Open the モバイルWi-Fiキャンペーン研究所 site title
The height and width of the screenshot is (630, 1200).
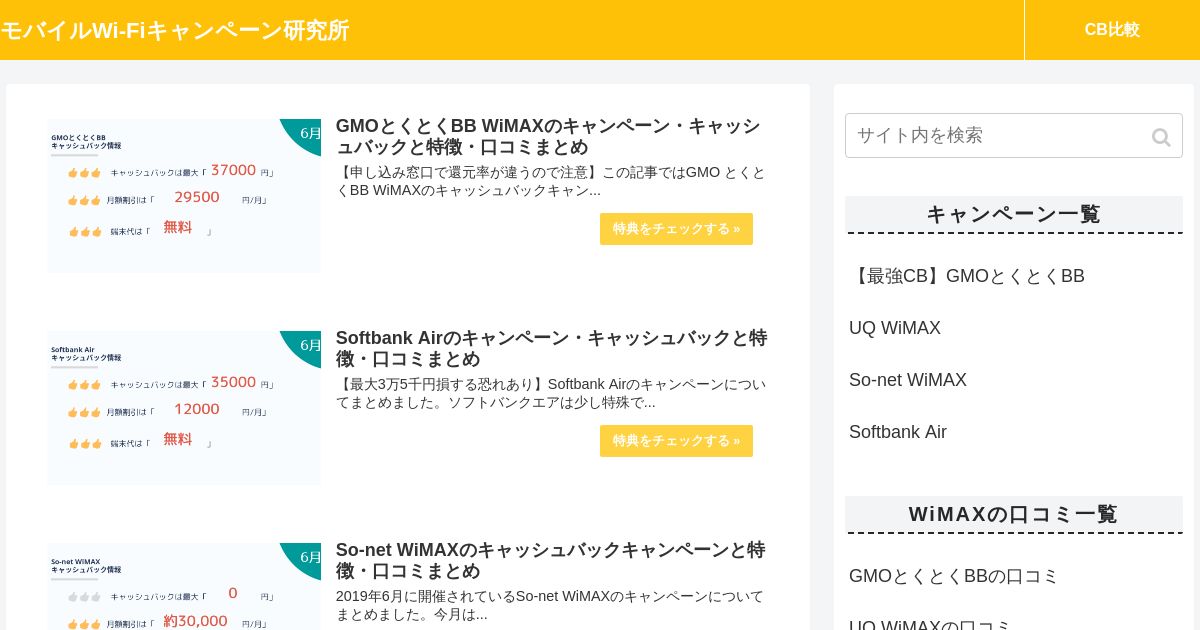(174, 30)
